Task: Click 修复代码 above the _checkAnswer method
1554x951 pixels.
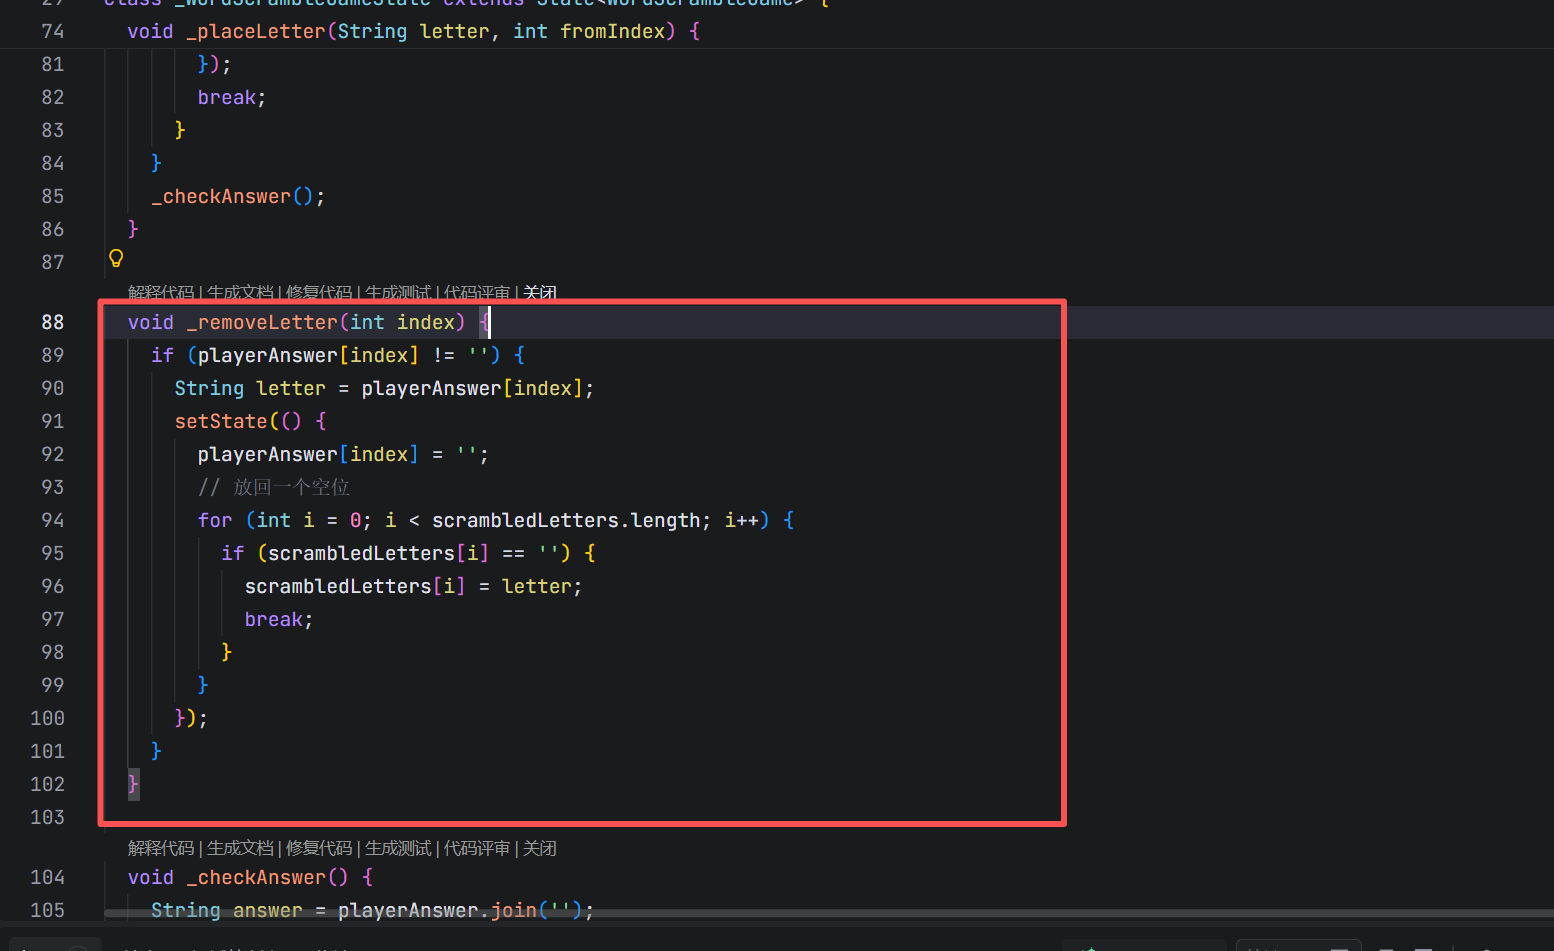Action: coord(319,848)
